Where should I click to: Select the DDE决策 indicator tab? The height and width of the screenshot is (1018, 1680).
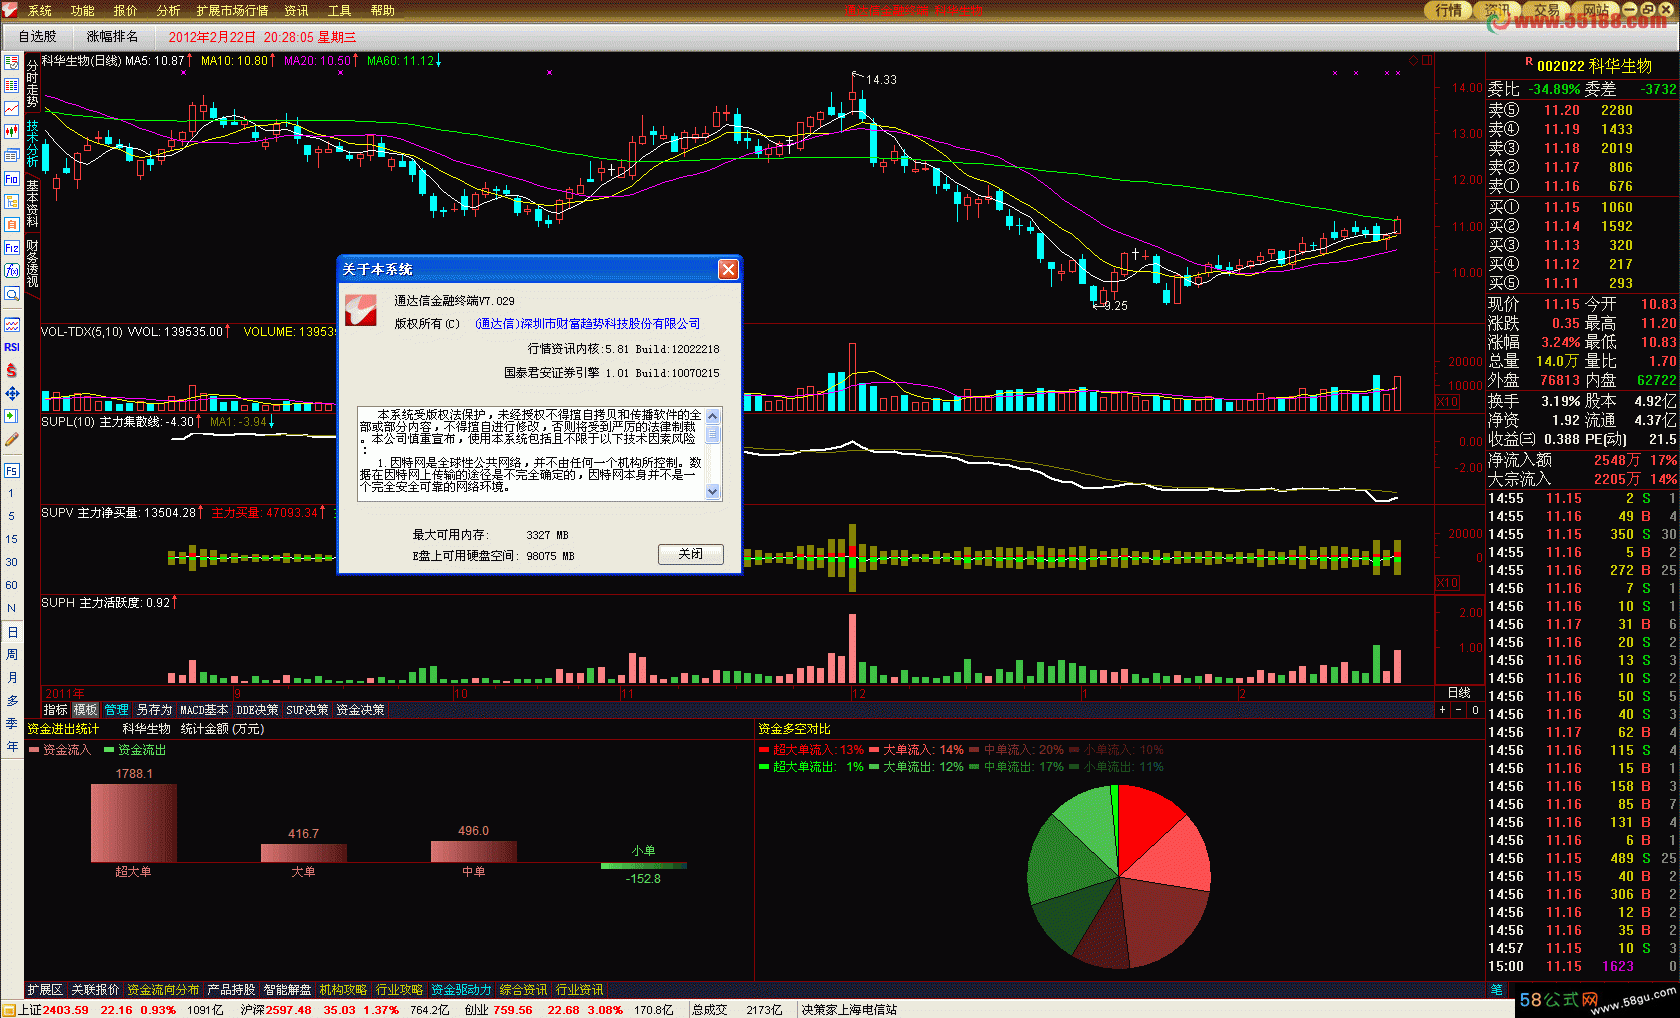[x=257, y=710]
